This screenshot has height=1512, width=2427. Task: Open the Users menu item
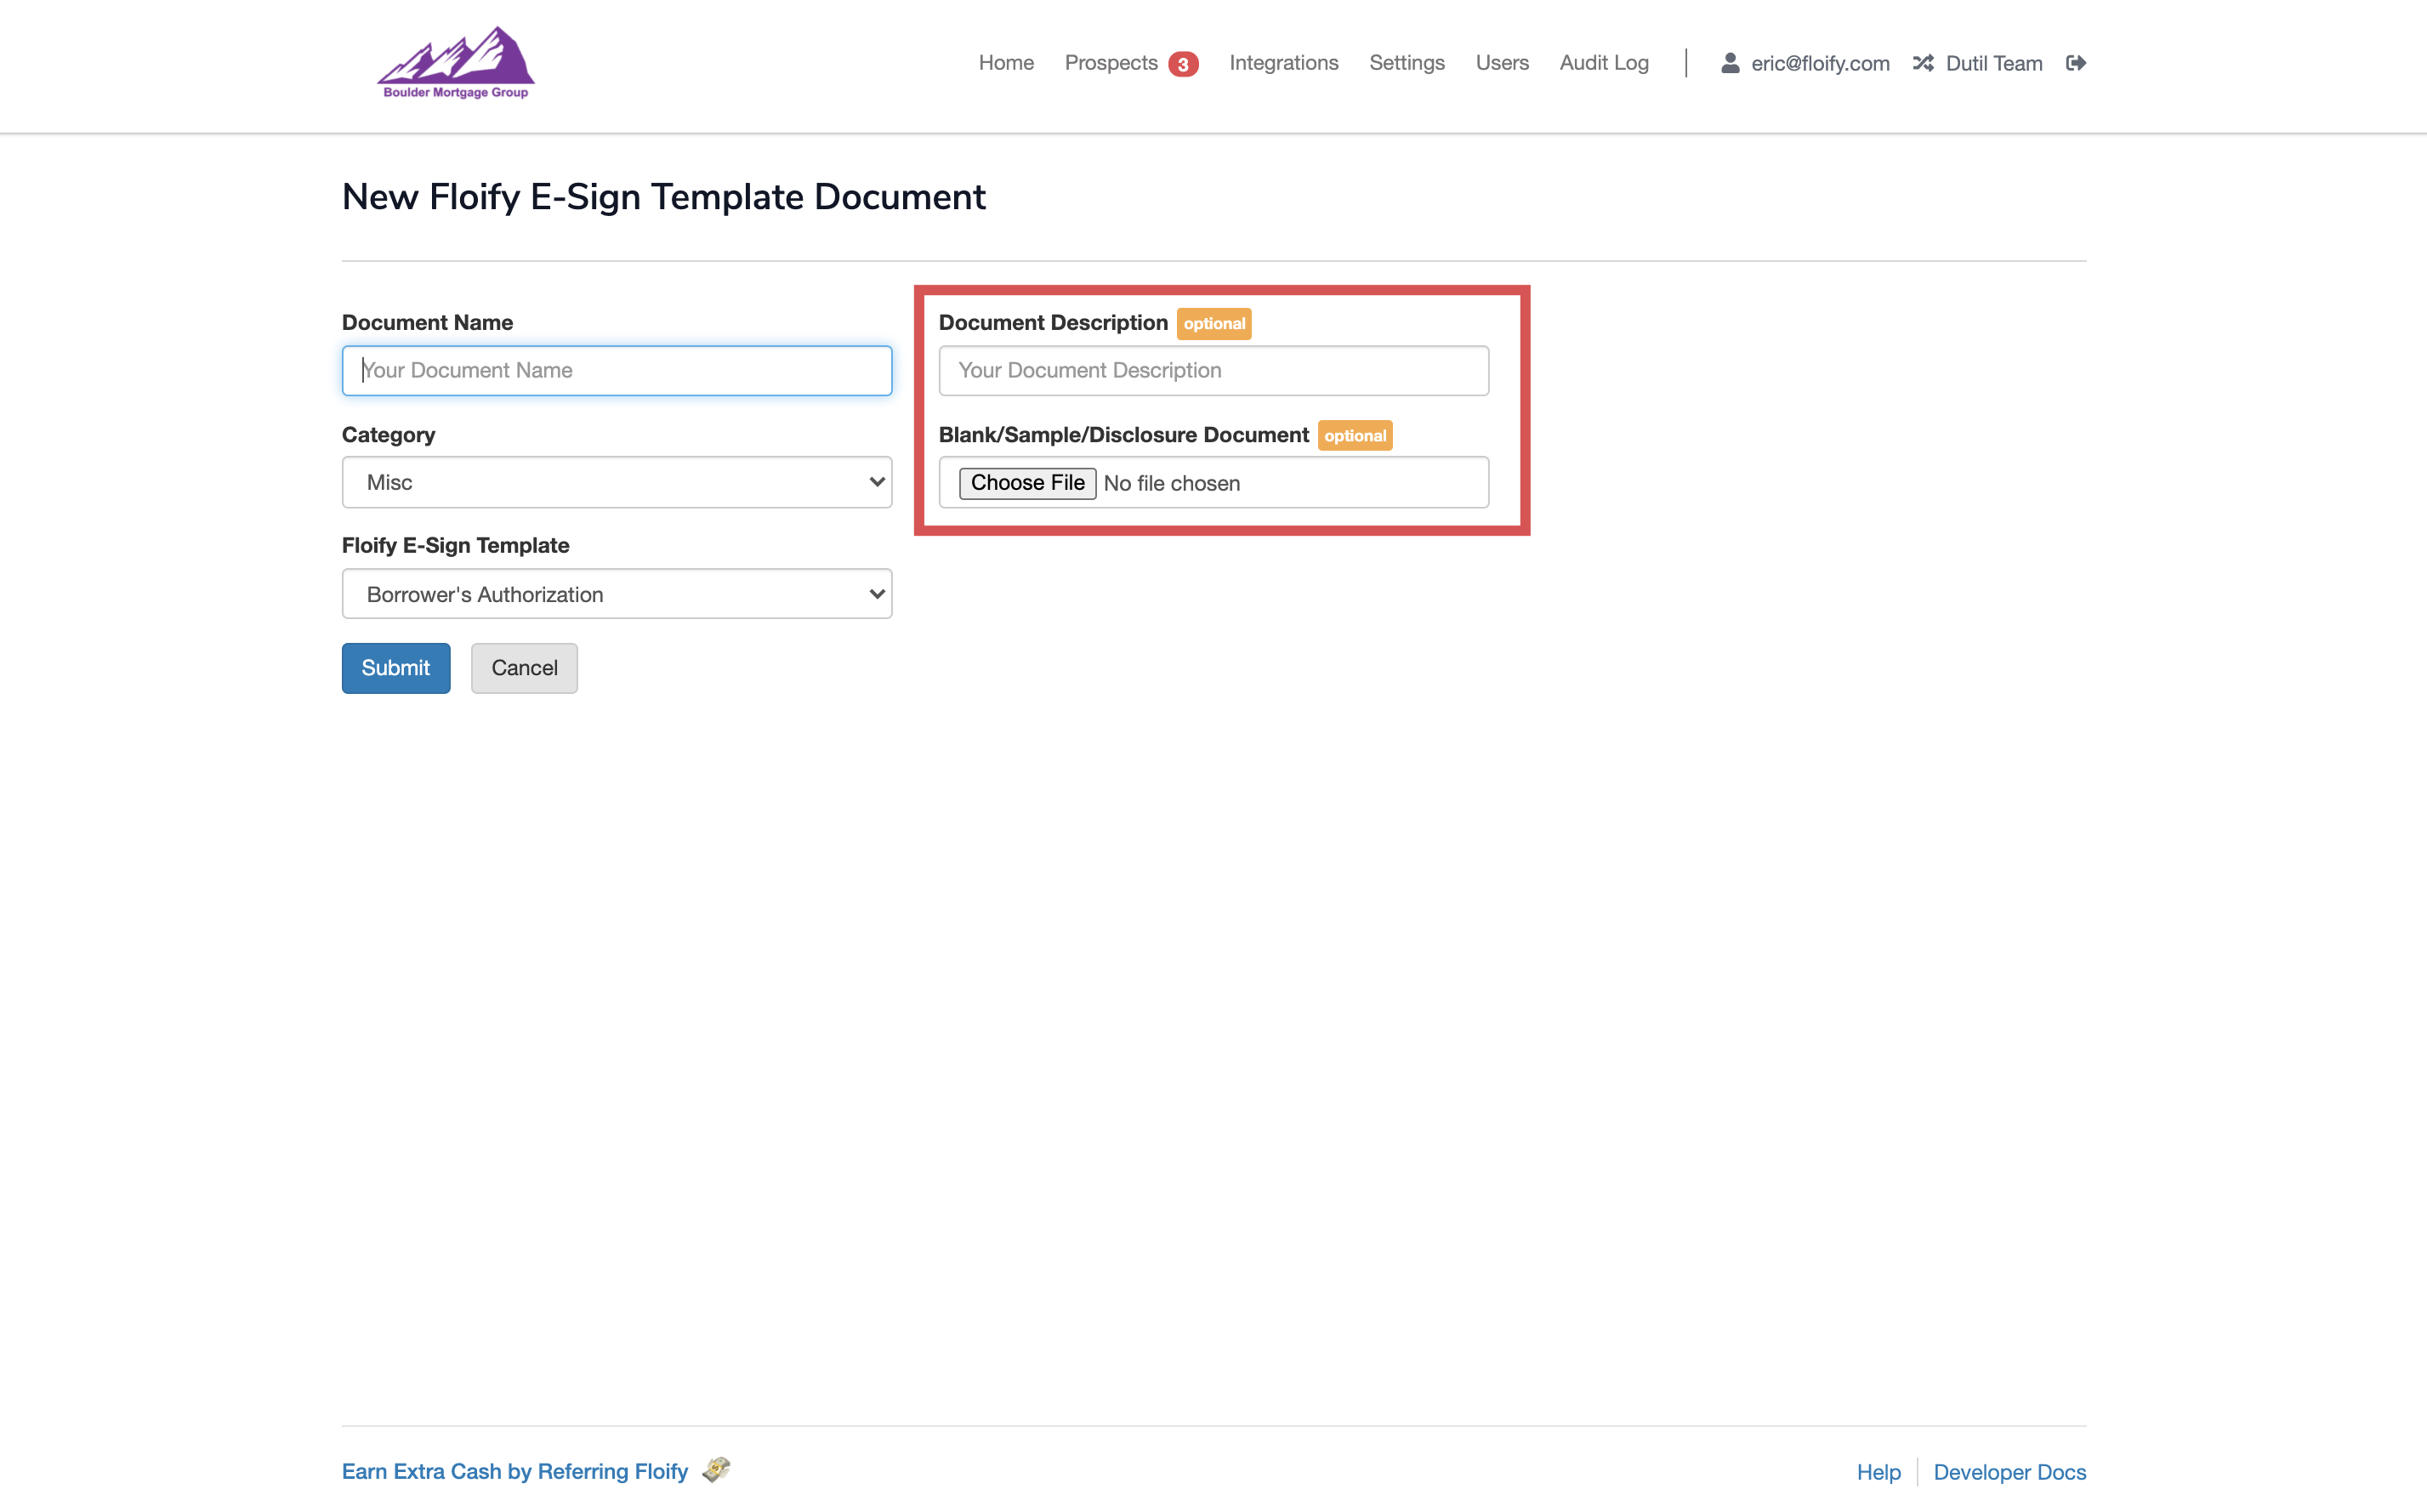tap(1502, 63)
